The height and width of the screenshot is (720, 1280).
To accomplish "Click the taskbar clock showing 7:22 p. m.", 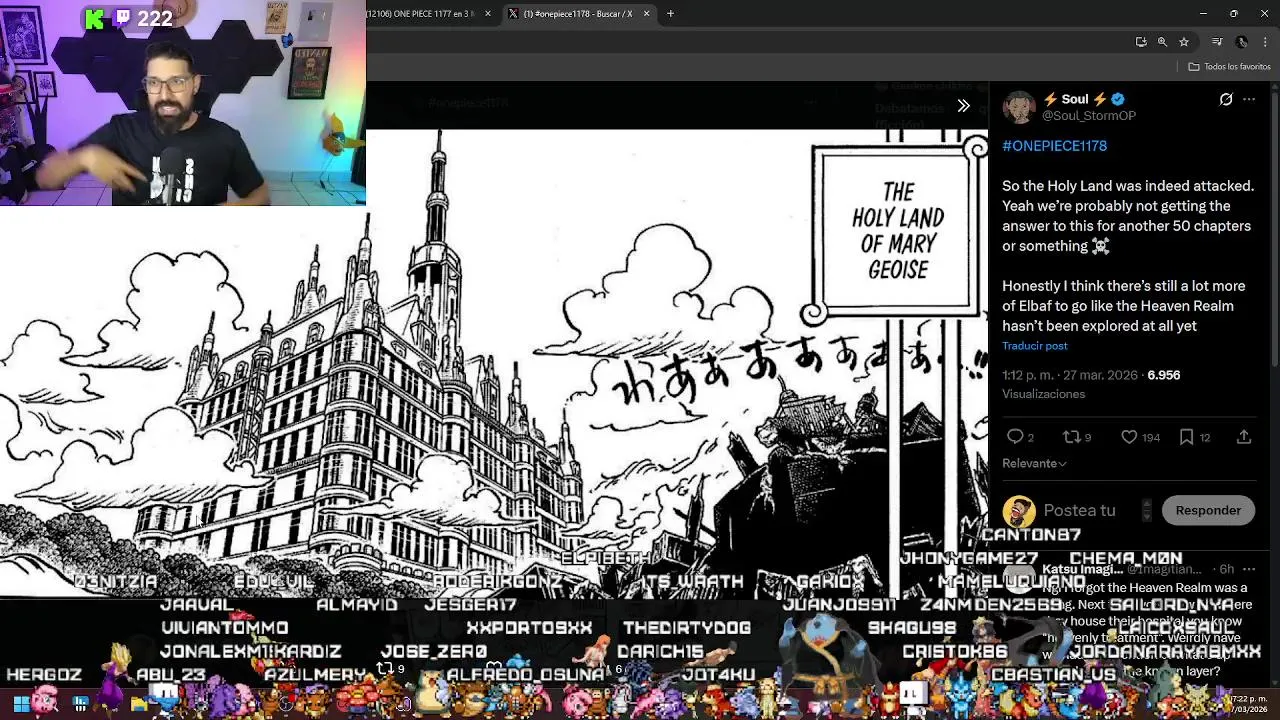I will [1249, 704].
